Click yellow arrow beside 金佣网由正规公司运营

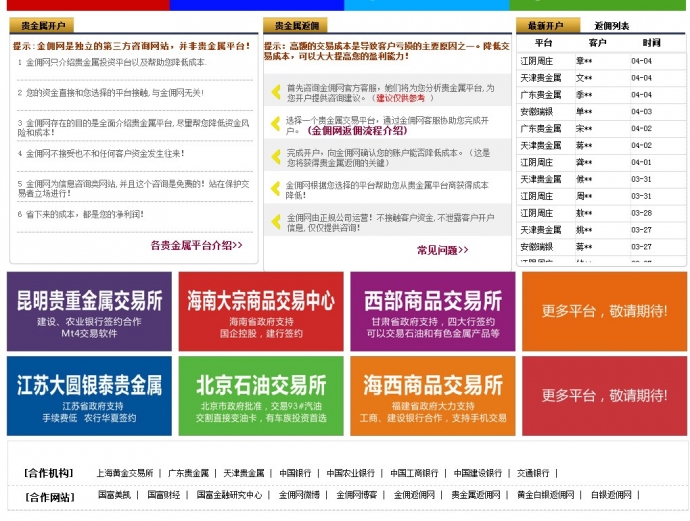[x=276, y=221]
